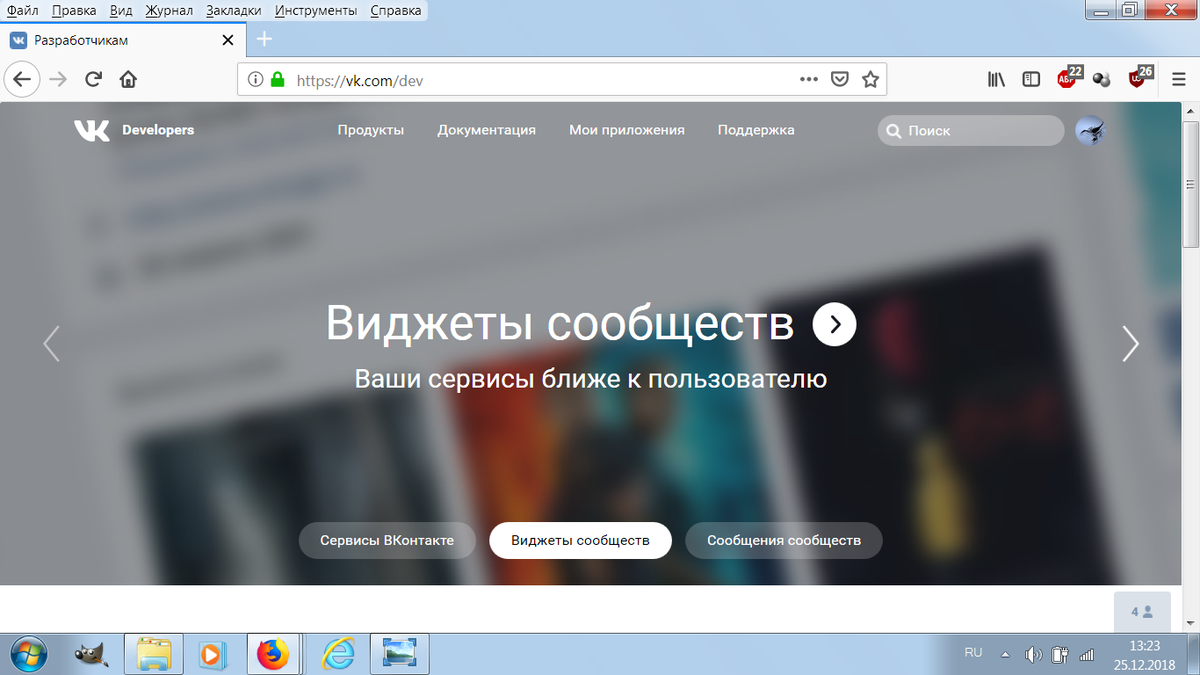Go back to previous page
Image resolution: width=1200 pixels, height=675 pixels.
click(x=23, y=79)
